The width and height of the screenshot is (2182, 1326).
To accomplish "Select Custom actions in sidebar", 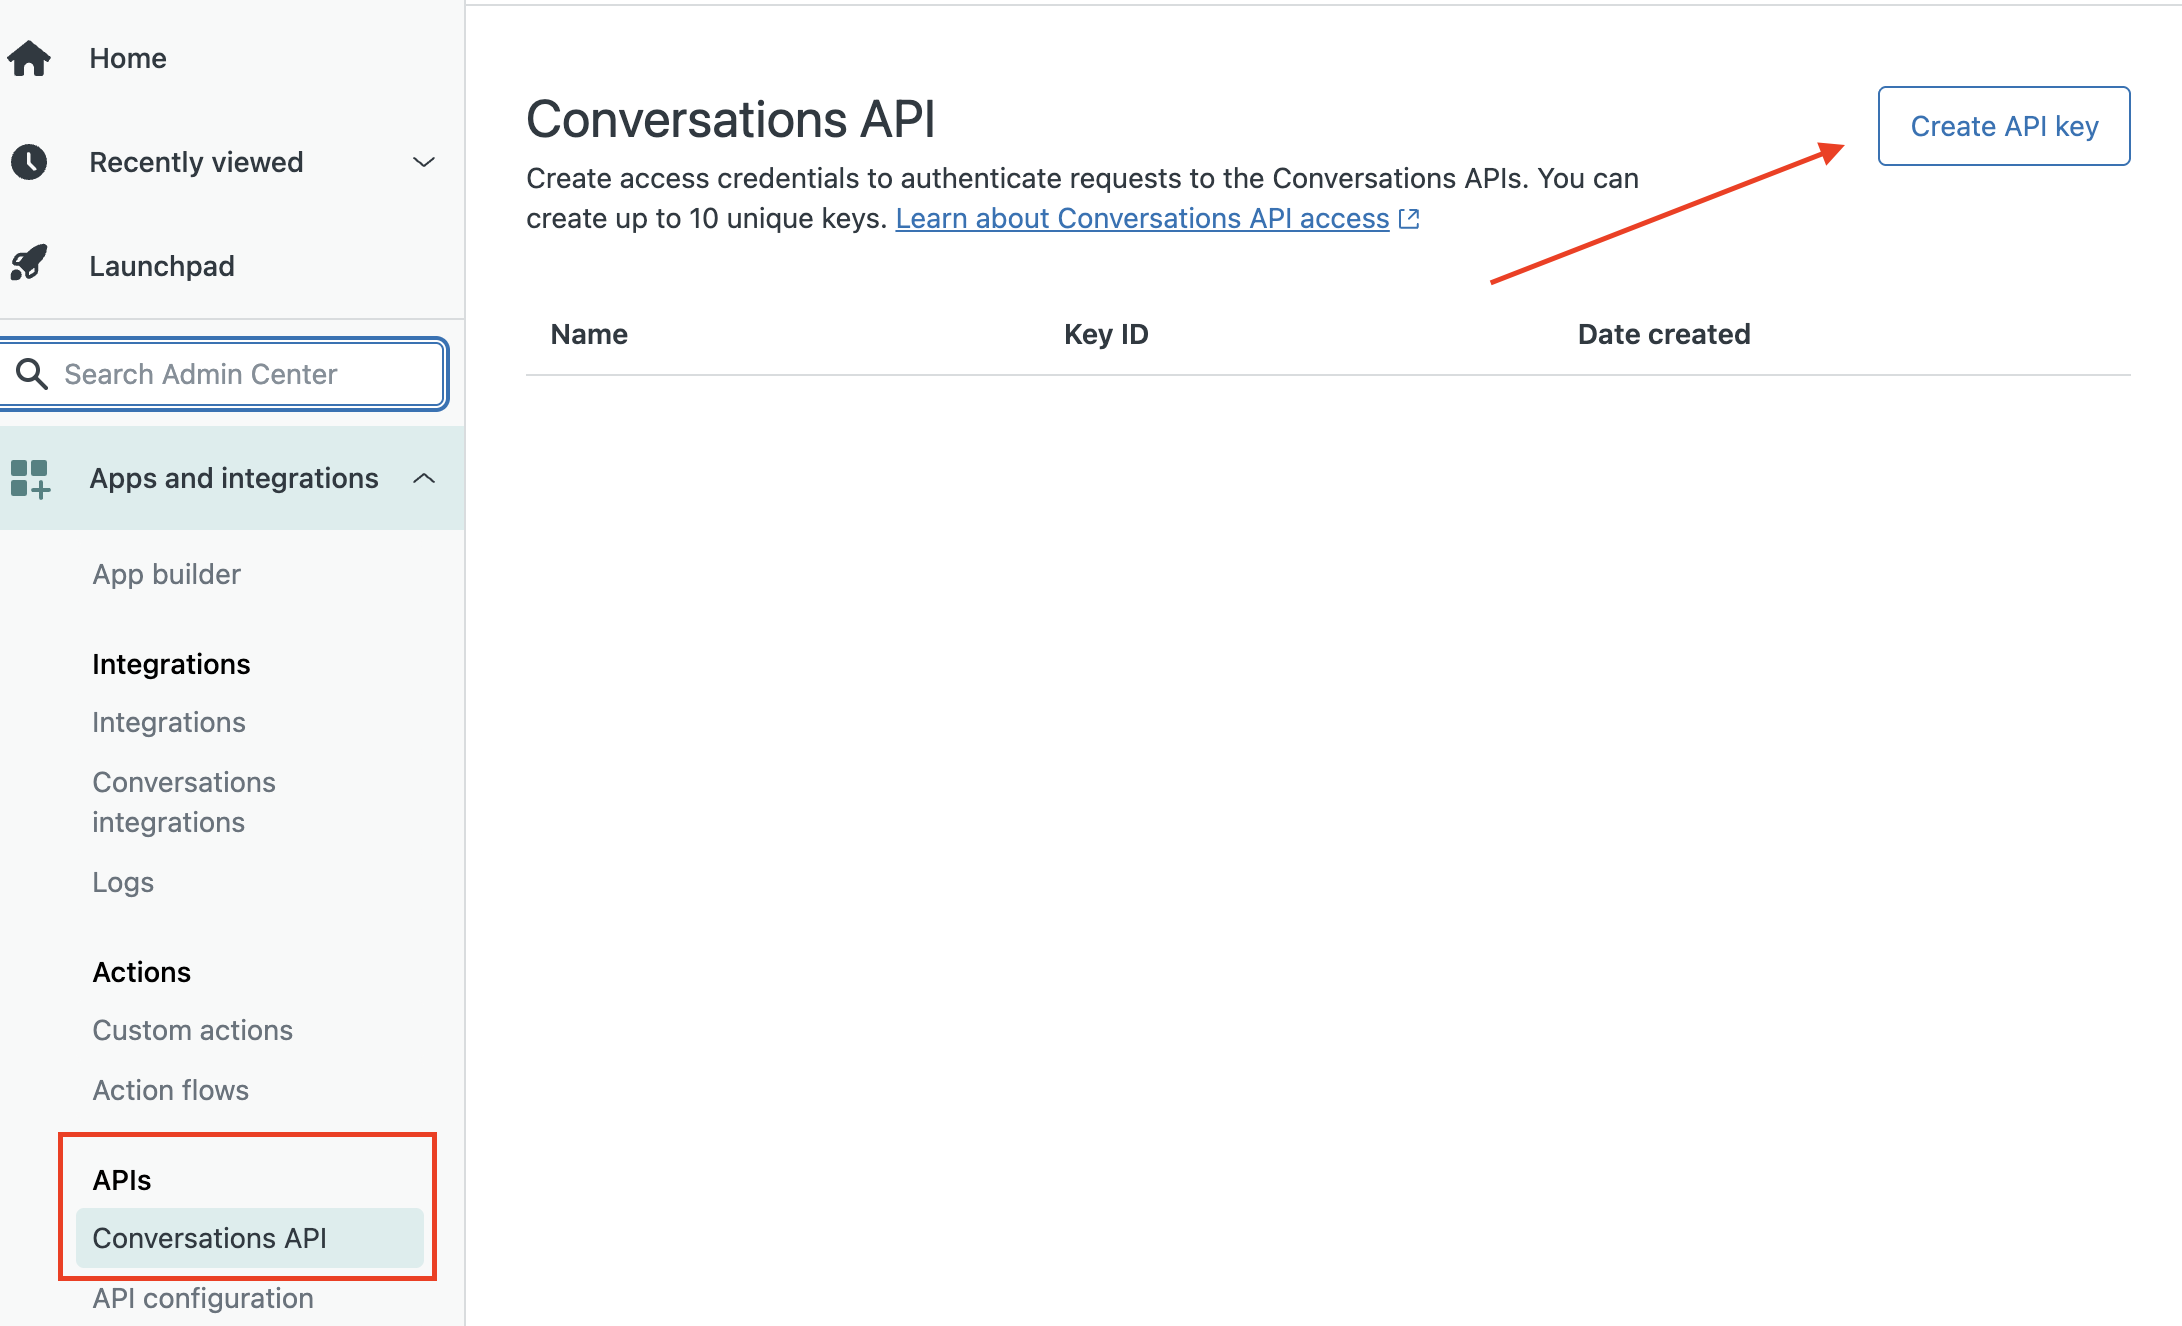I will 193,1030.
